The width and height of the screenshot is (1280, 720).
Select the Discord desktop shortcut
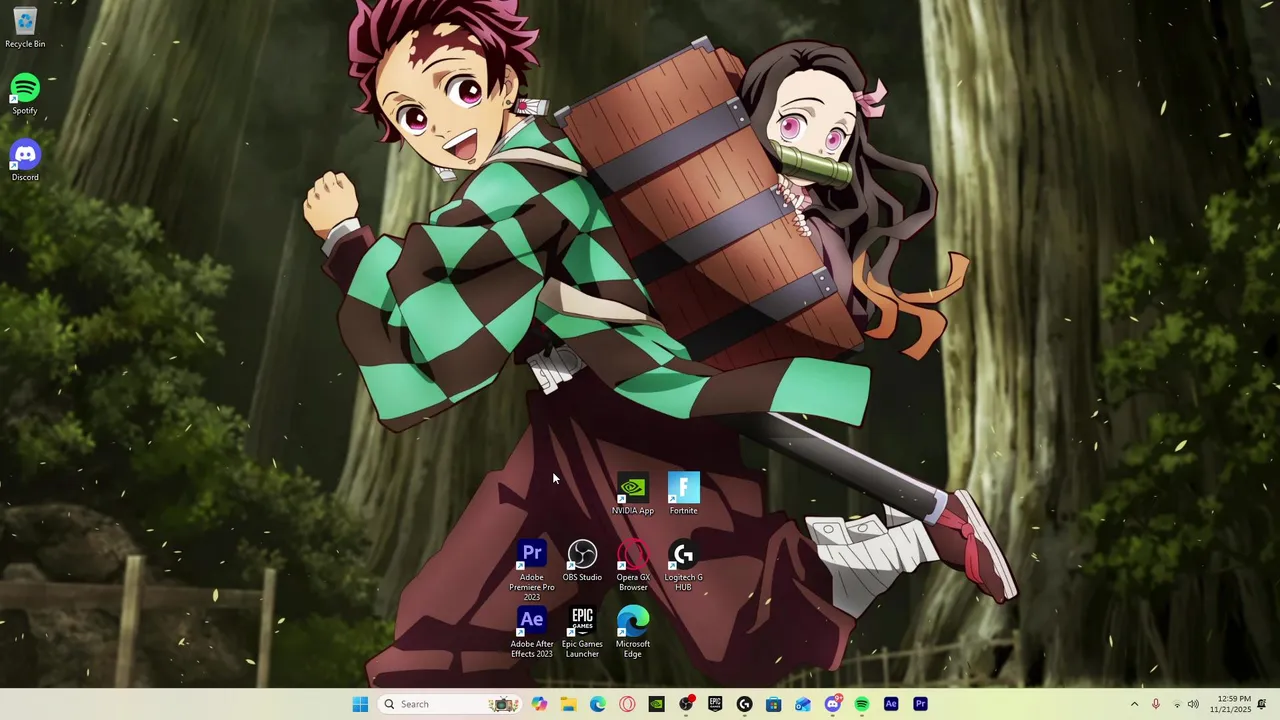pyautogui.click(x=25, y=161)
